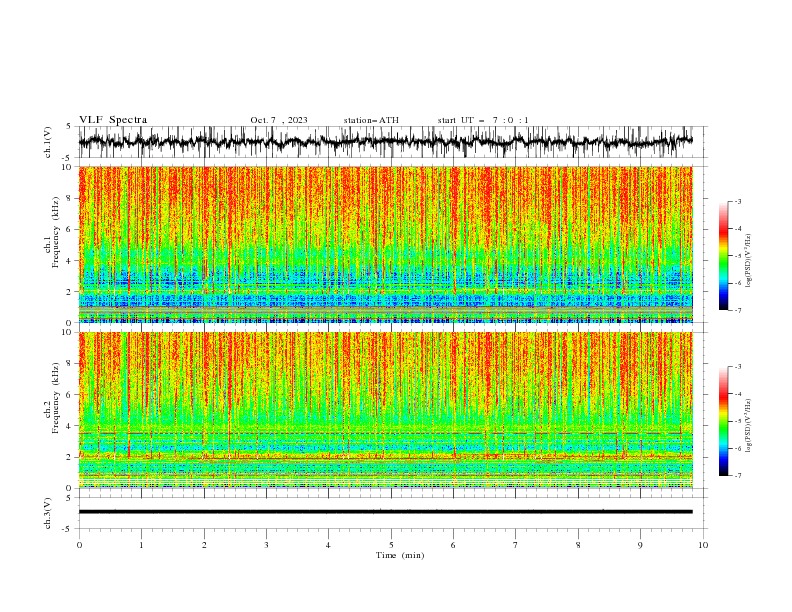This screenshot has width=792, height=612.
Task: Select the date text "Oct. 7, 2023"
Action: point(279,120)
